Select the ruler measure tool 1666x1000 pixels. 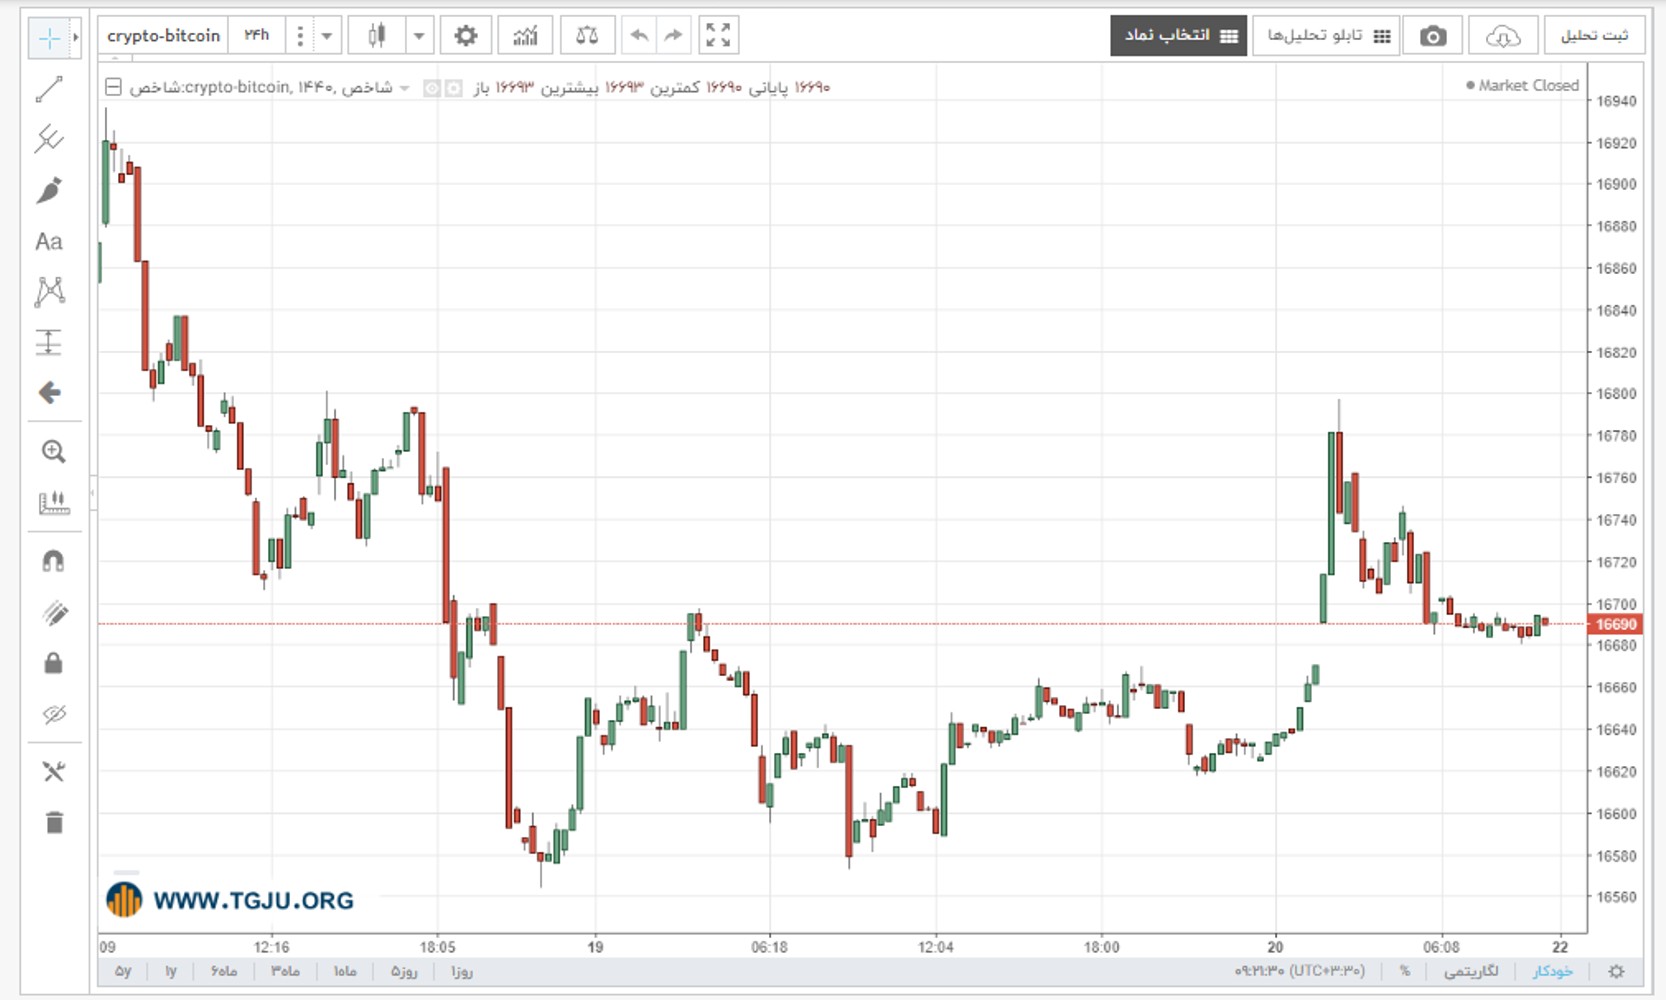[x=54, y=502]
